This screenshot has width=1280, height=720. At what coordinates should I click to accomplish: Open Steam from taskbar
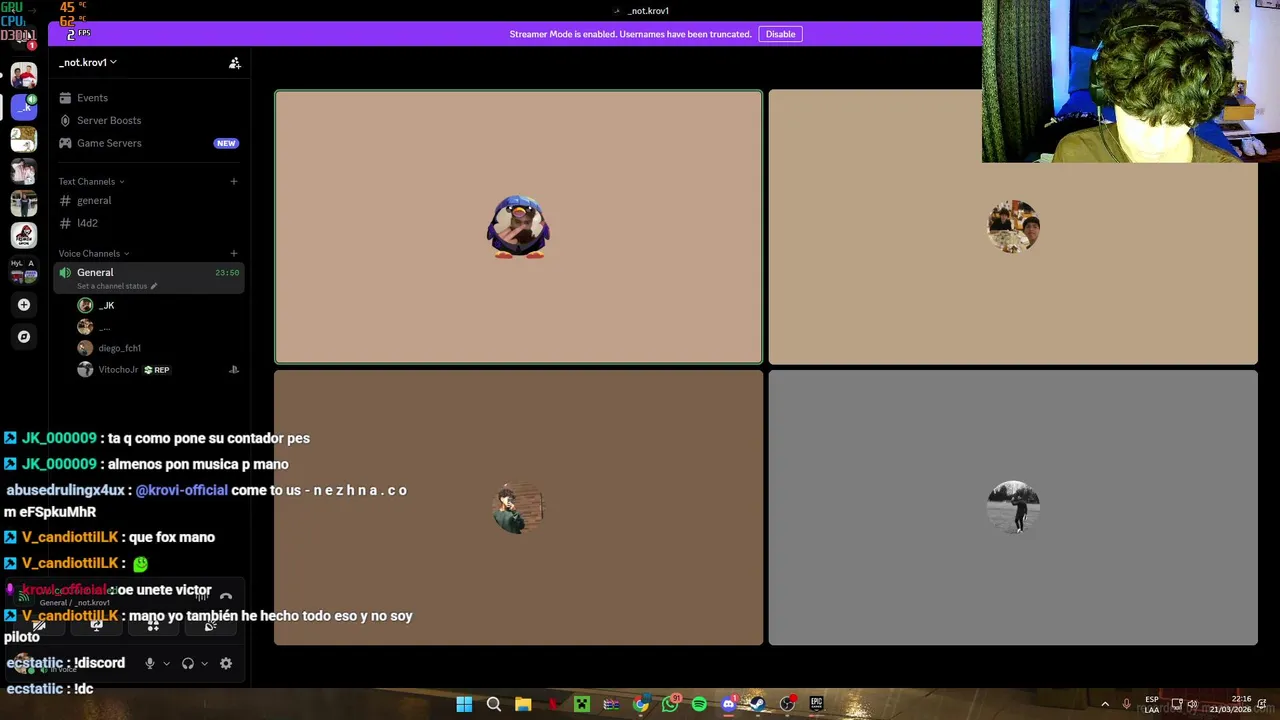pyautogui.click(x=758, y=704)
